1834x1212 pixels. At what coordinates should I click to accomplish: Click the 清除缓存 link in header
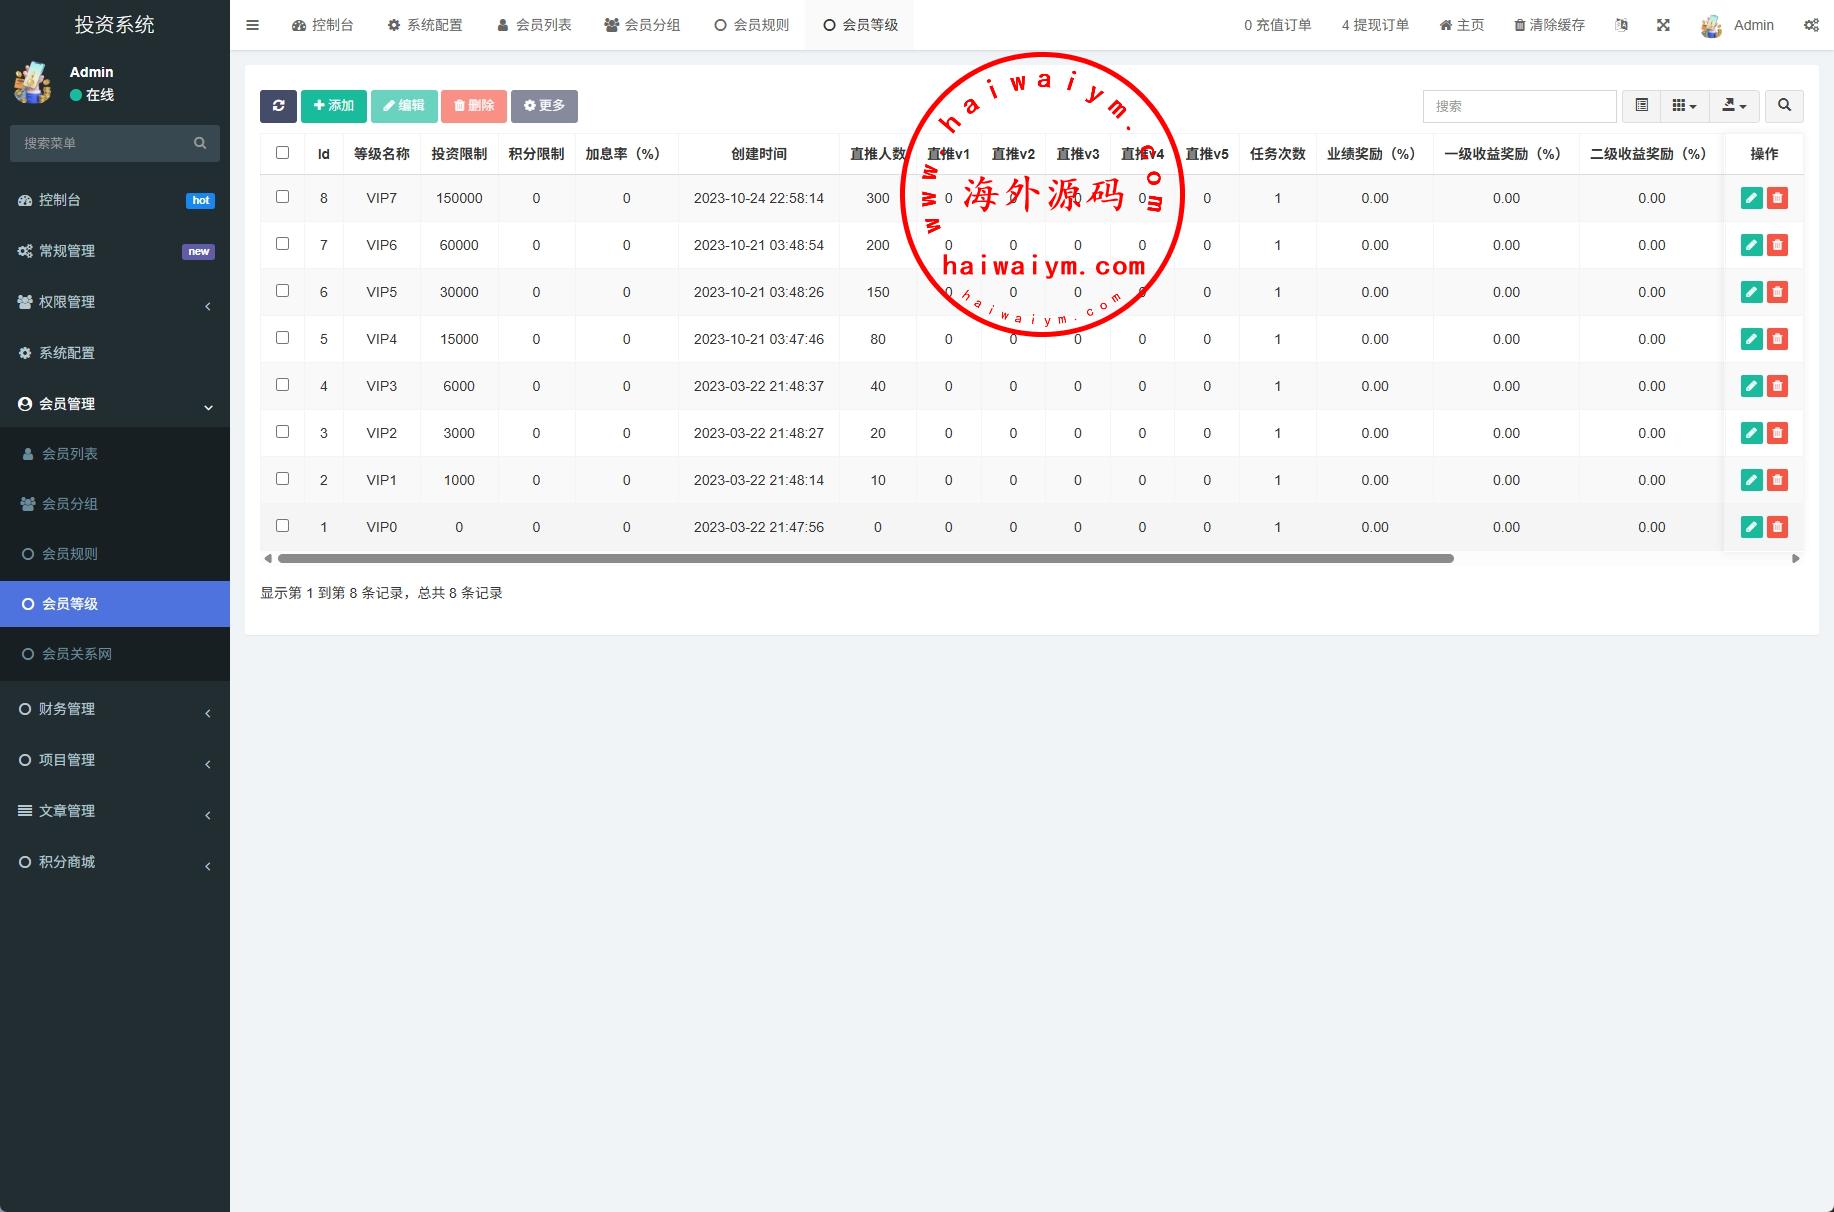click(x=1549, y=25)
